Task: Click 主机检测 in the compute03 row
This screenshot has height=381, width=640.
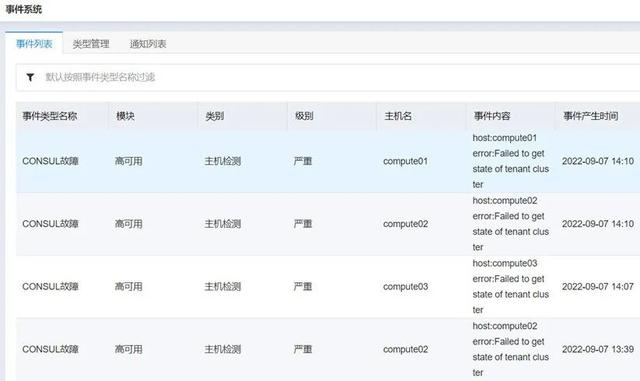Action: point(223,286)
